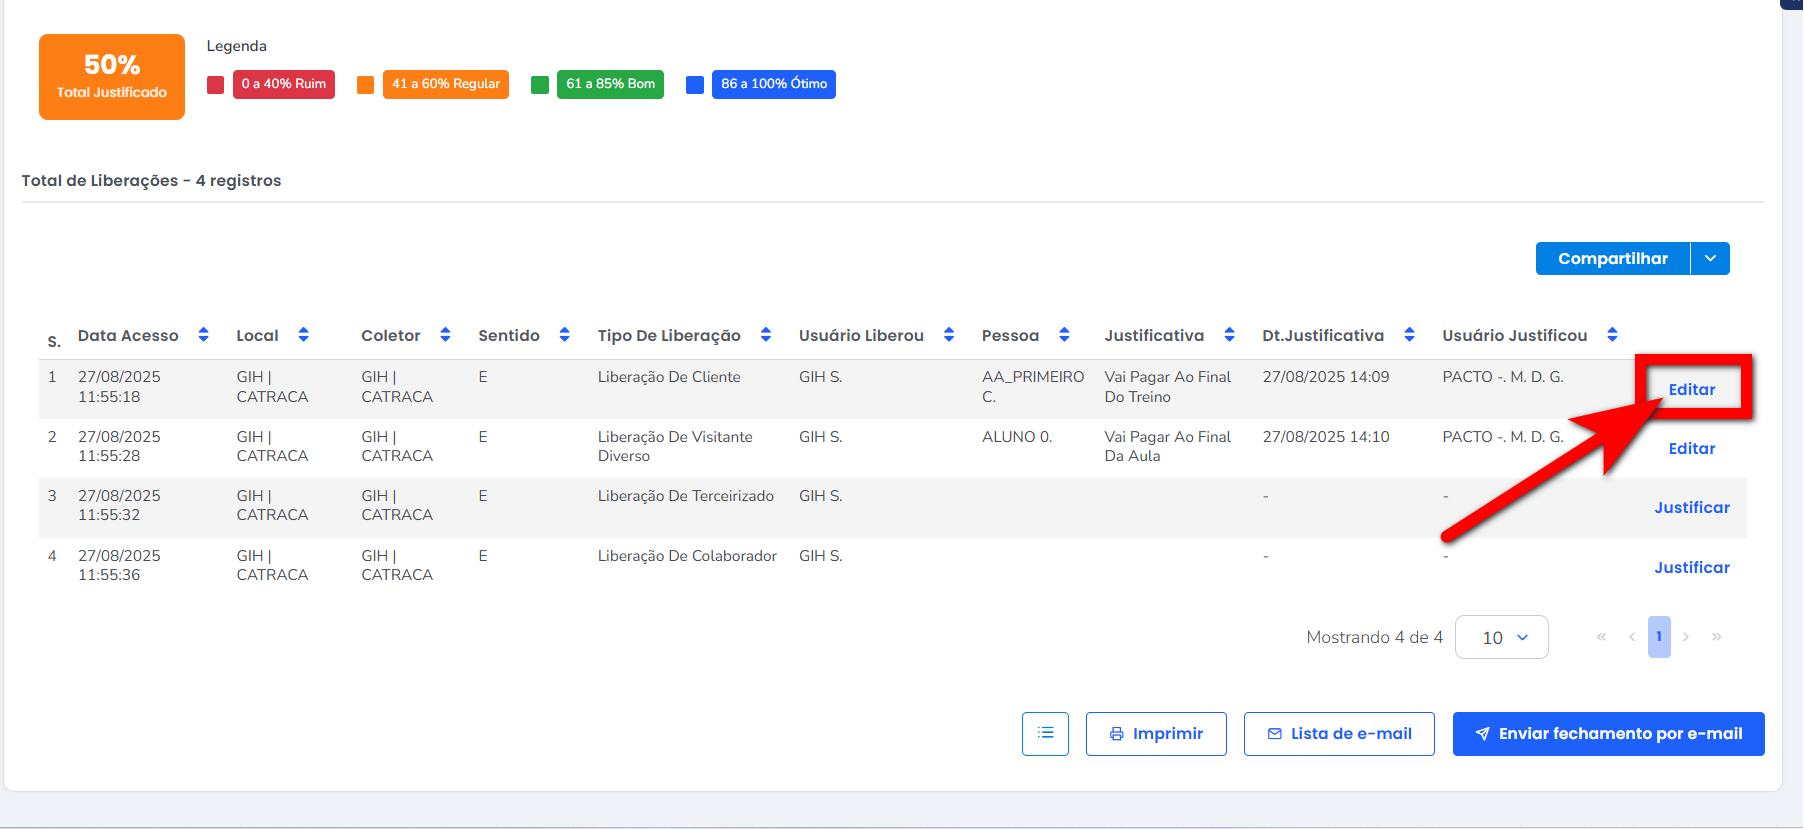Viewport: 1804px width, 829px height.
Task: Click Editar for first record
Action: point(1691,390)
